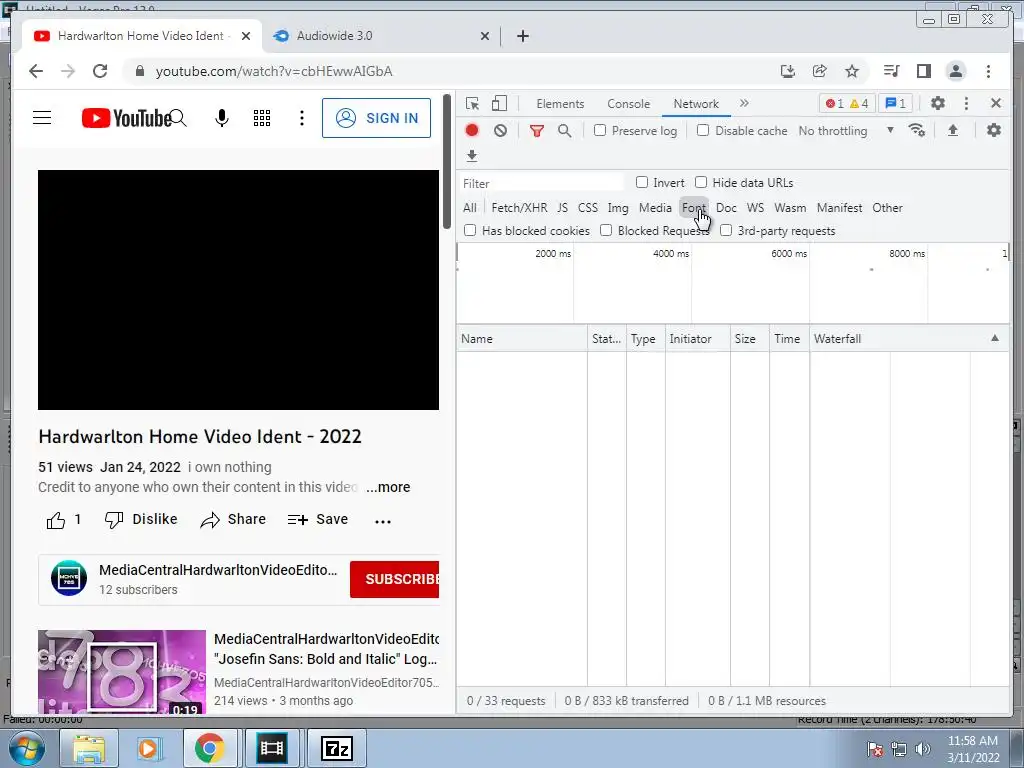Click the Josefin Sans video thumbnail
The height and width of the screenshot is (768, 1024).
[122, 671]
